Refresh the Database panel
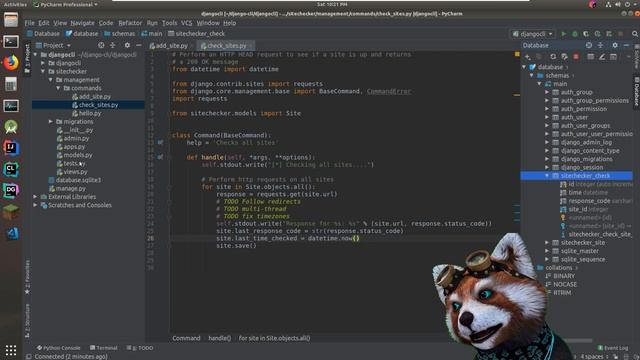 tap(553, 57)
